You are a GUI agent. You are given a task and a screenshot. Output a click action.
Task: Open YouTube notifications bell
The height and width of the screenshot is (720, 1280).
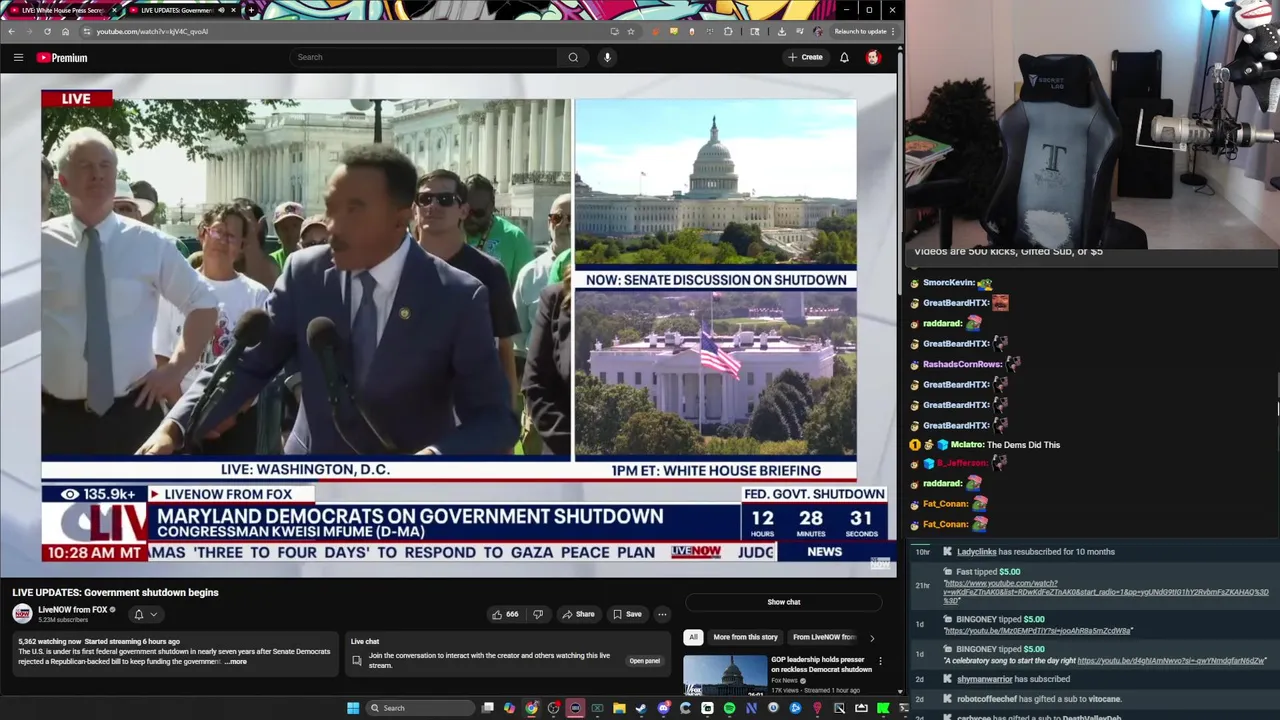(x=844, y=57)
